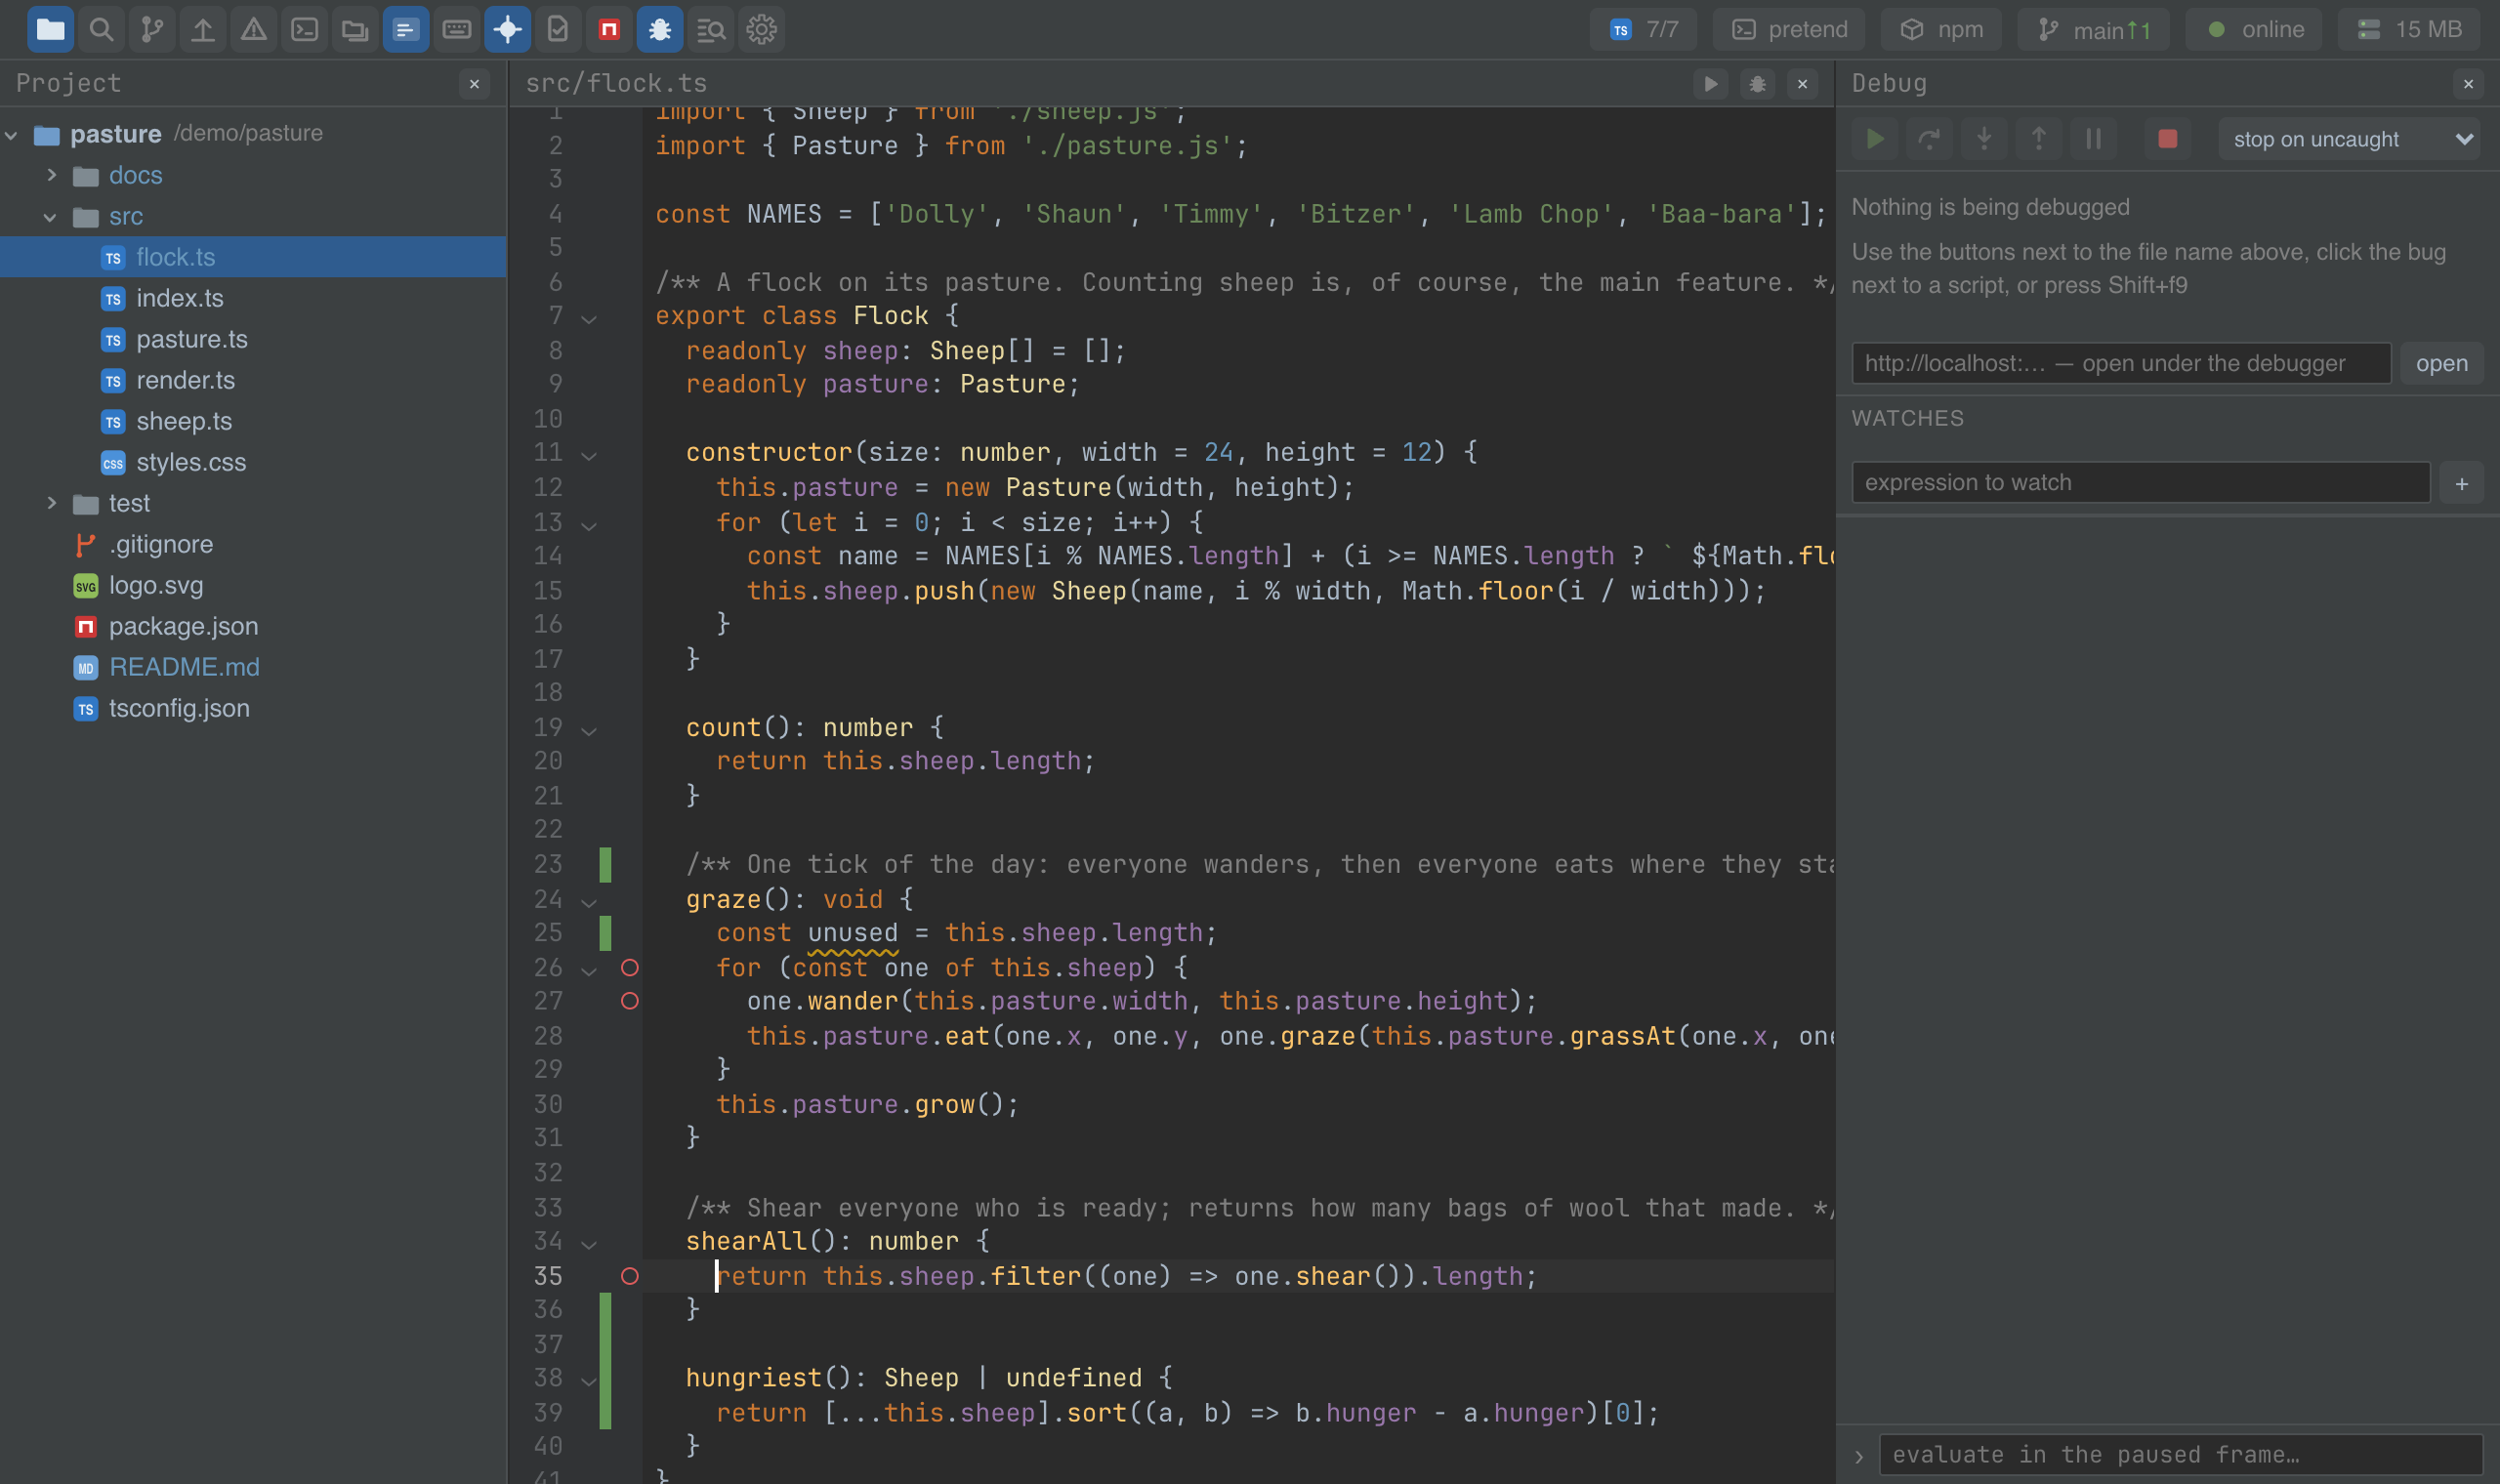The width and height of the screenshot is (2500, 1484).
Task: Click the list search icon
Action: pos(711,29)
